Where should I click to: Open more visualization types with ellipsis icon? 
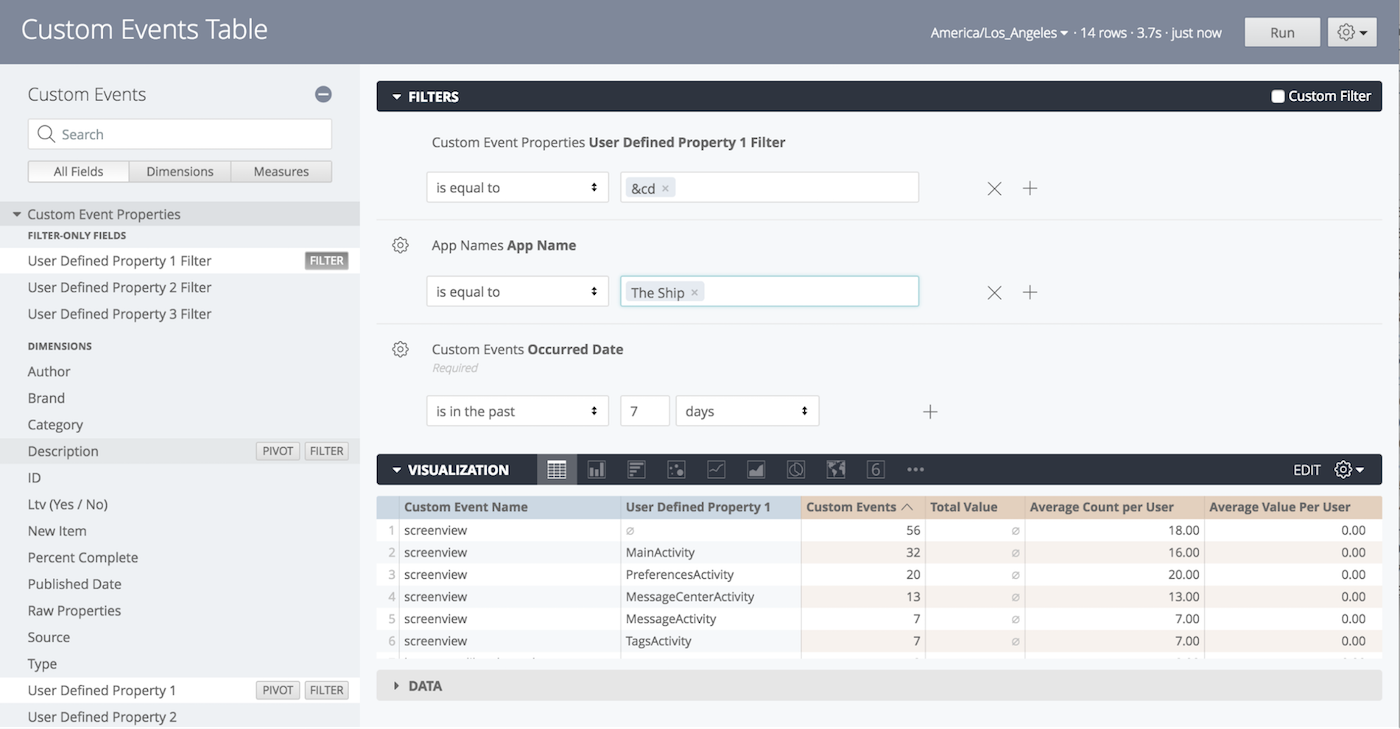[x=915, y=469]
